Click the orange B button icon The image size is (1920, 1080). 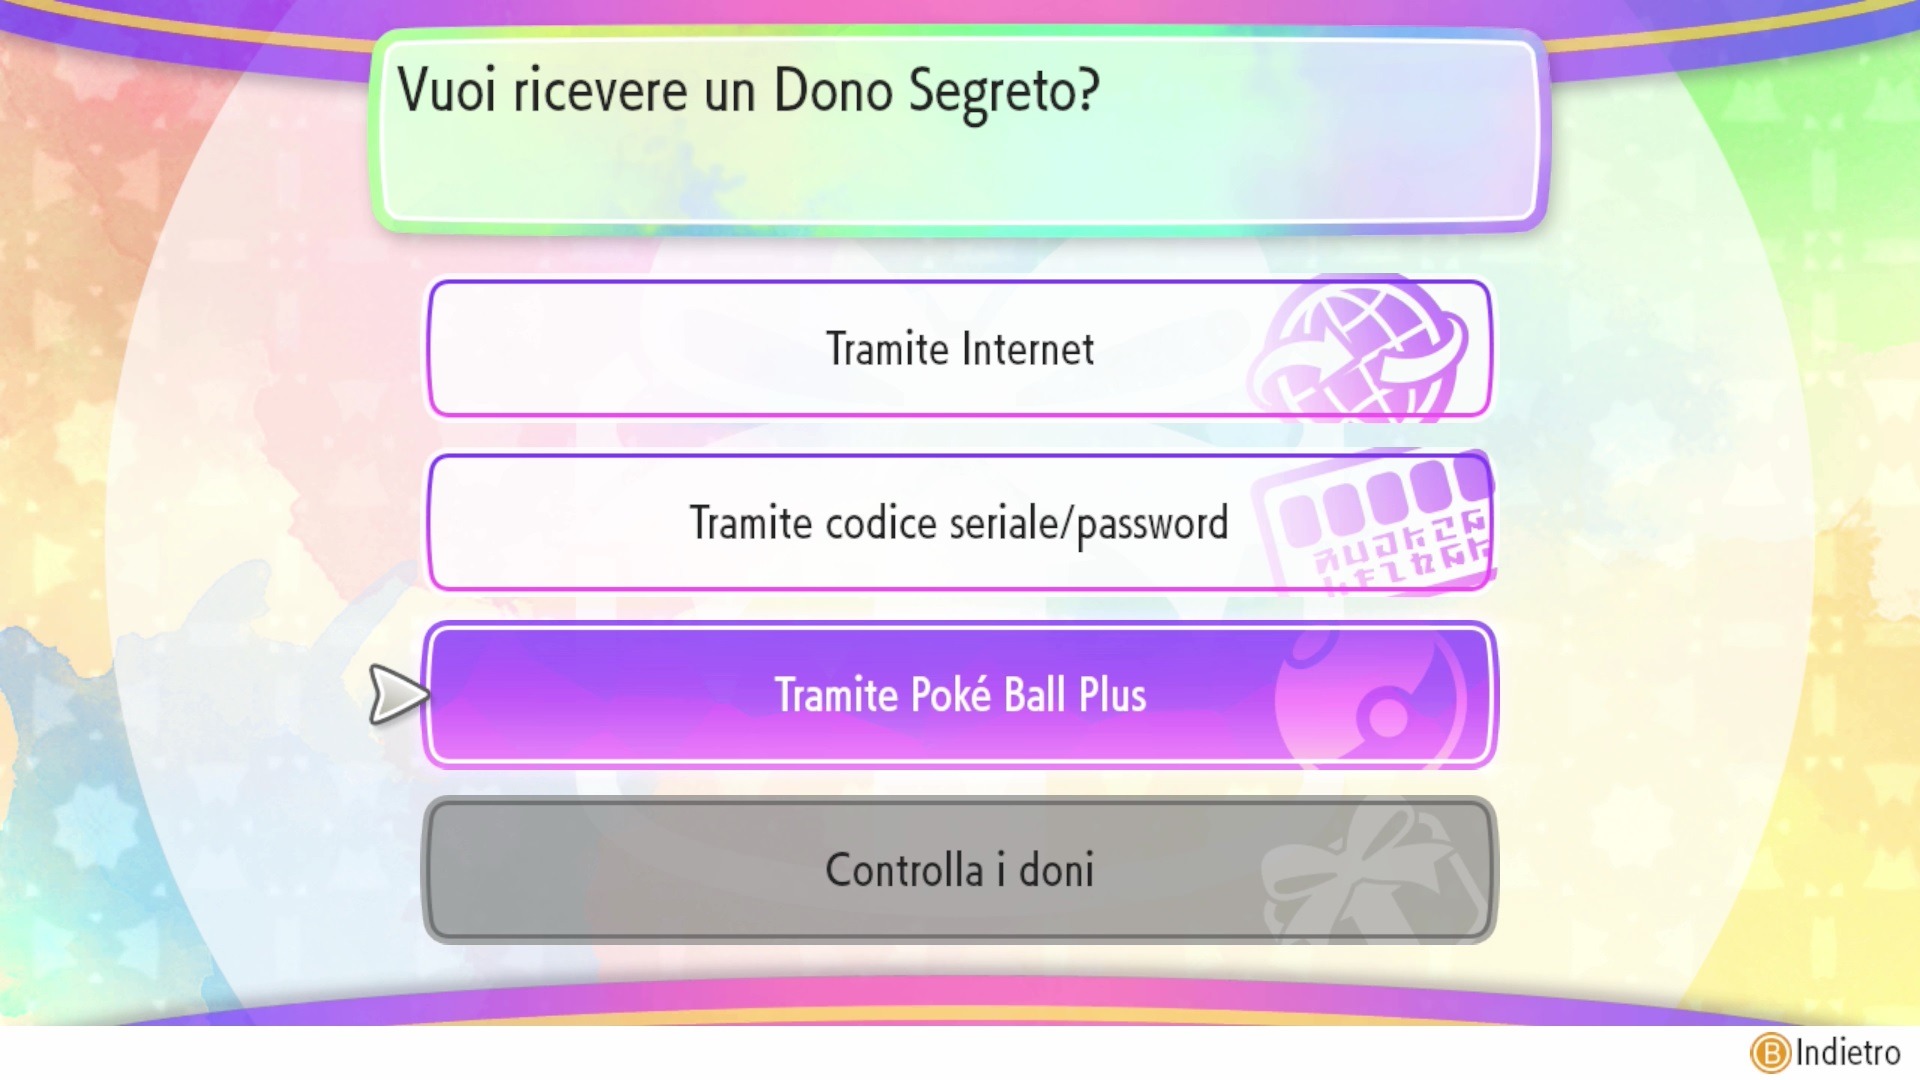pos(1770,1053)
